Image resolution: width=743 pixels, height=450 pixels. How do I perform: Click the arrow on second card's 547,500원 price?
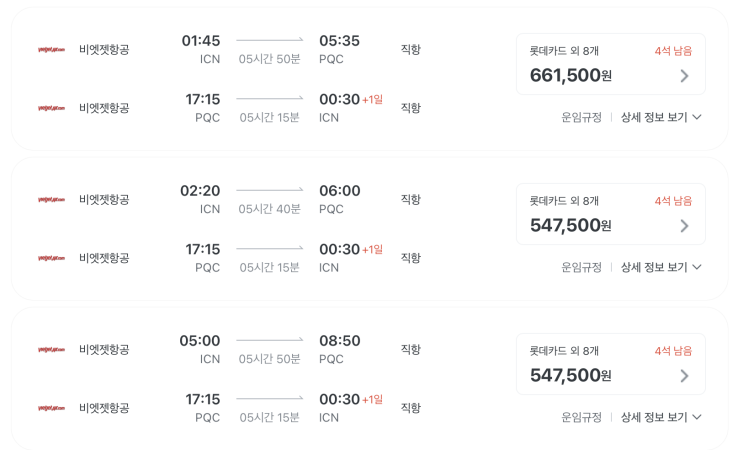[684, 226]
